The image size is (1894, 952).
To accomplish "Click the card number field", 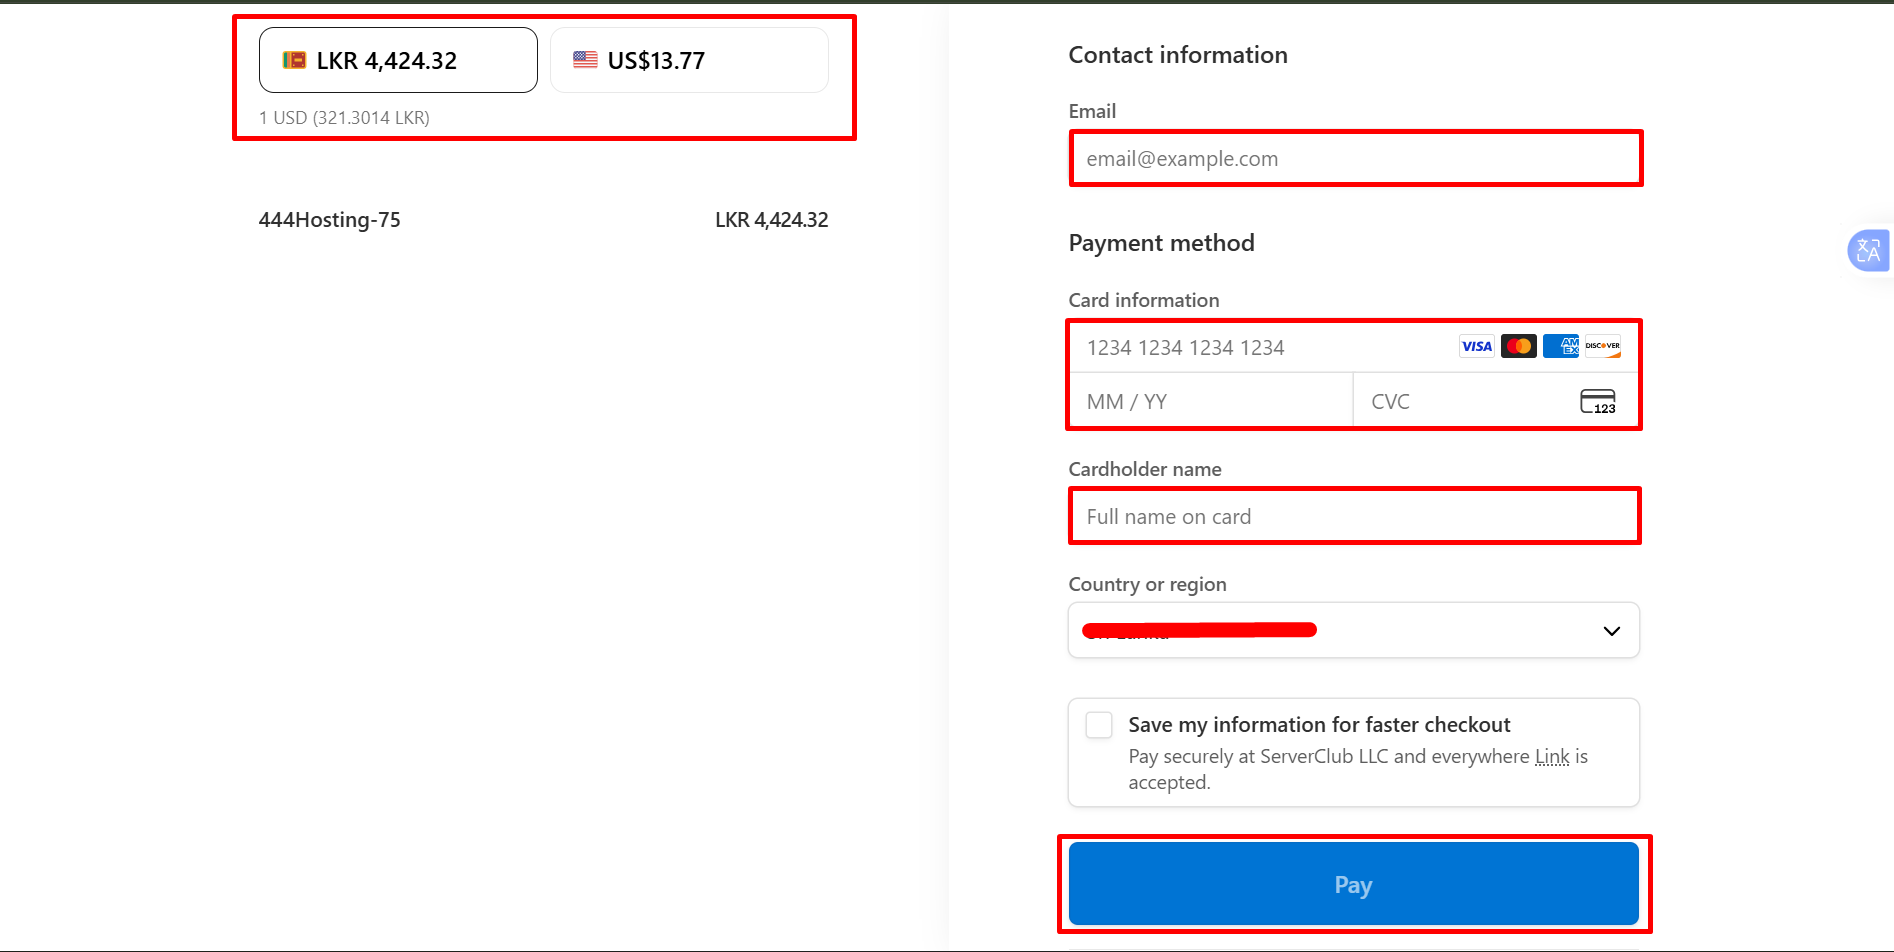I will 1260,348.
